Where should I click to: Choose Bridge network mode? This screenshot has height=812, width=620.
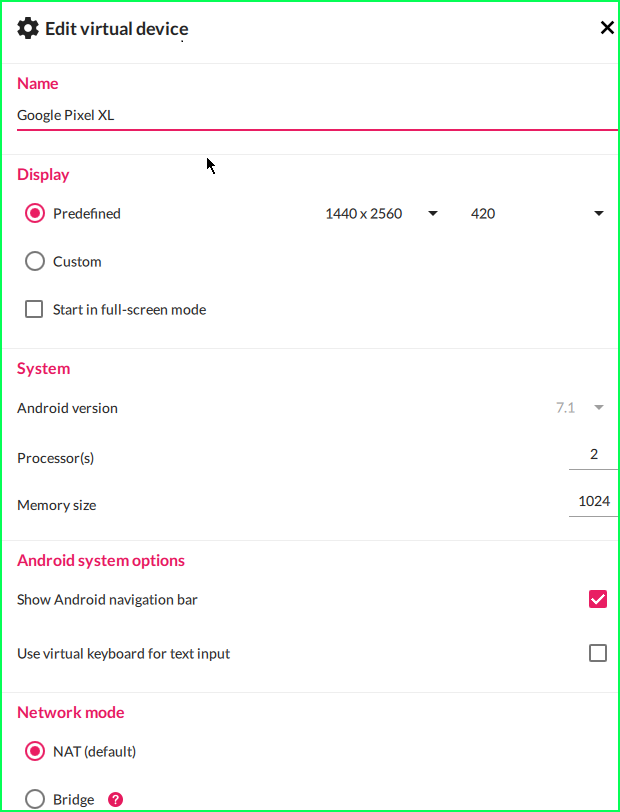tap(35, 799)
